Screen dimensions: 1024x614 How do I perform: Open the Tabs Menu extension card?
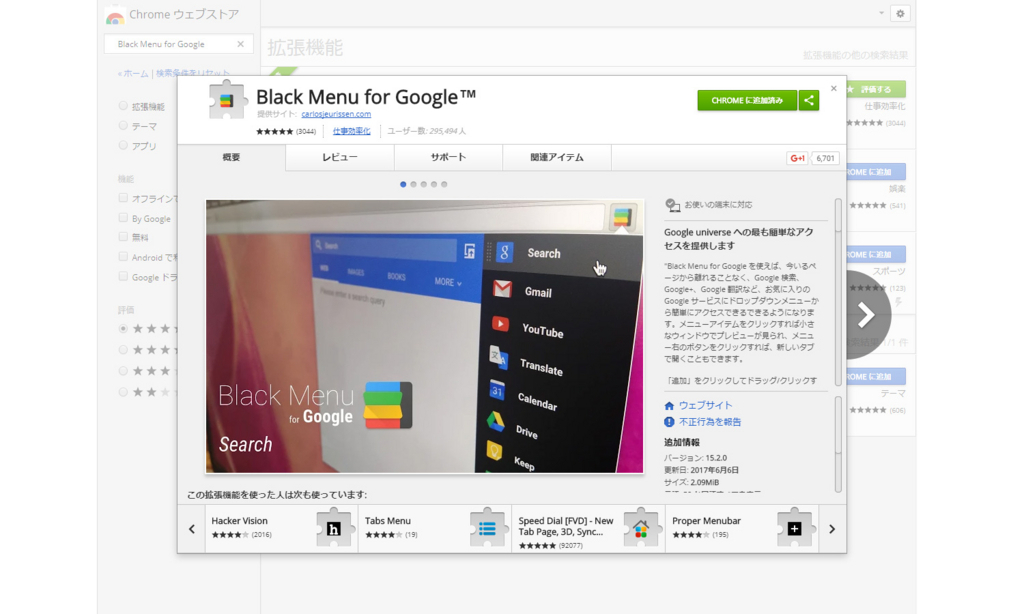(435, 529)
